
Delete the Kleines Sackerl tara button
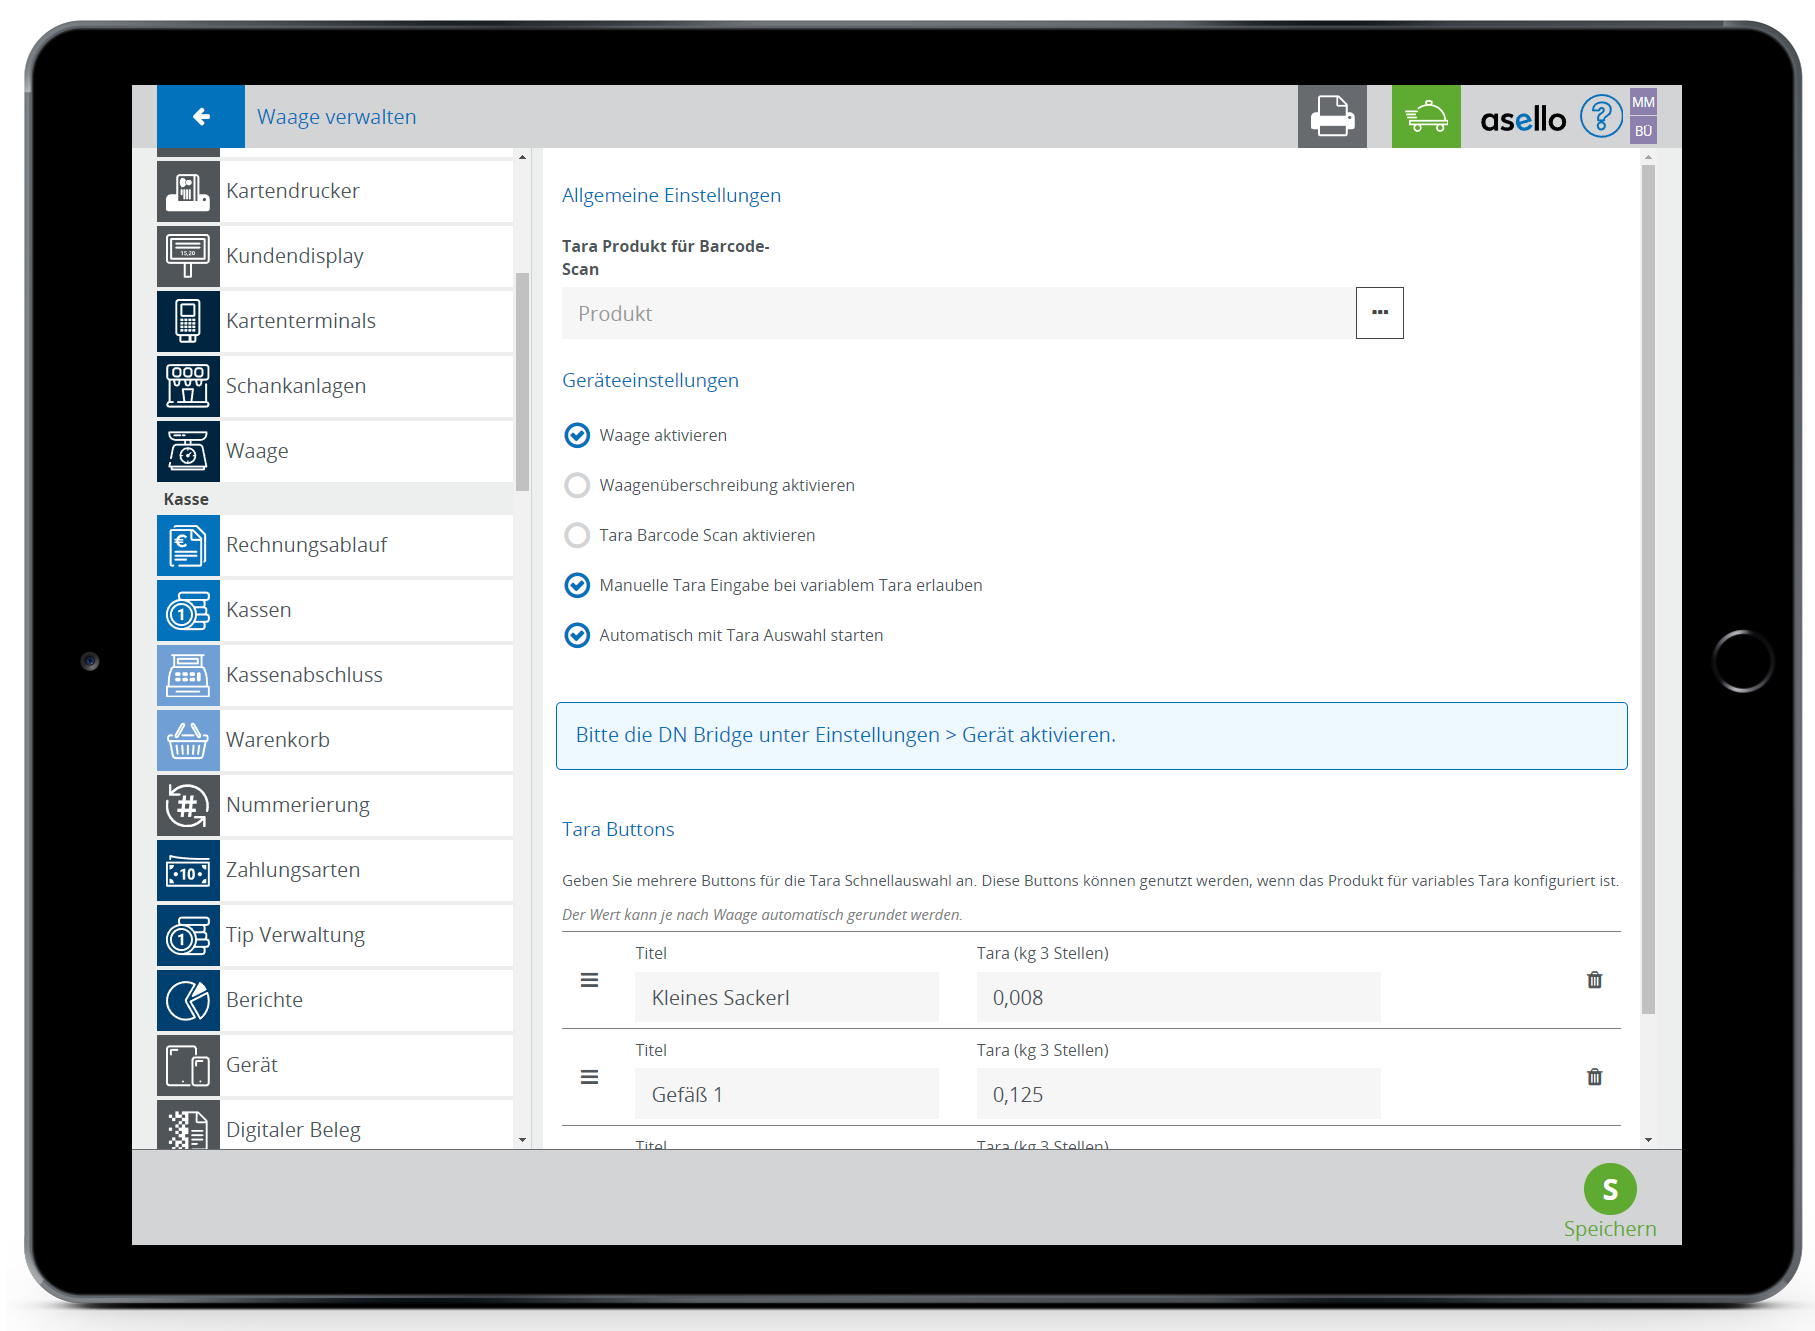[x=1594, y=980]
